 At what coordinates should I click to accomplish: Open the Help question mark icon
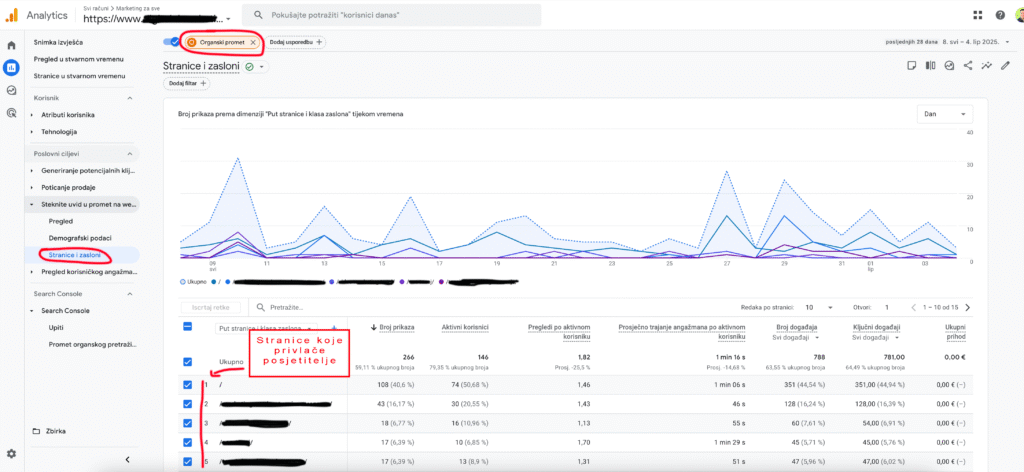(x=1001, y=15)
